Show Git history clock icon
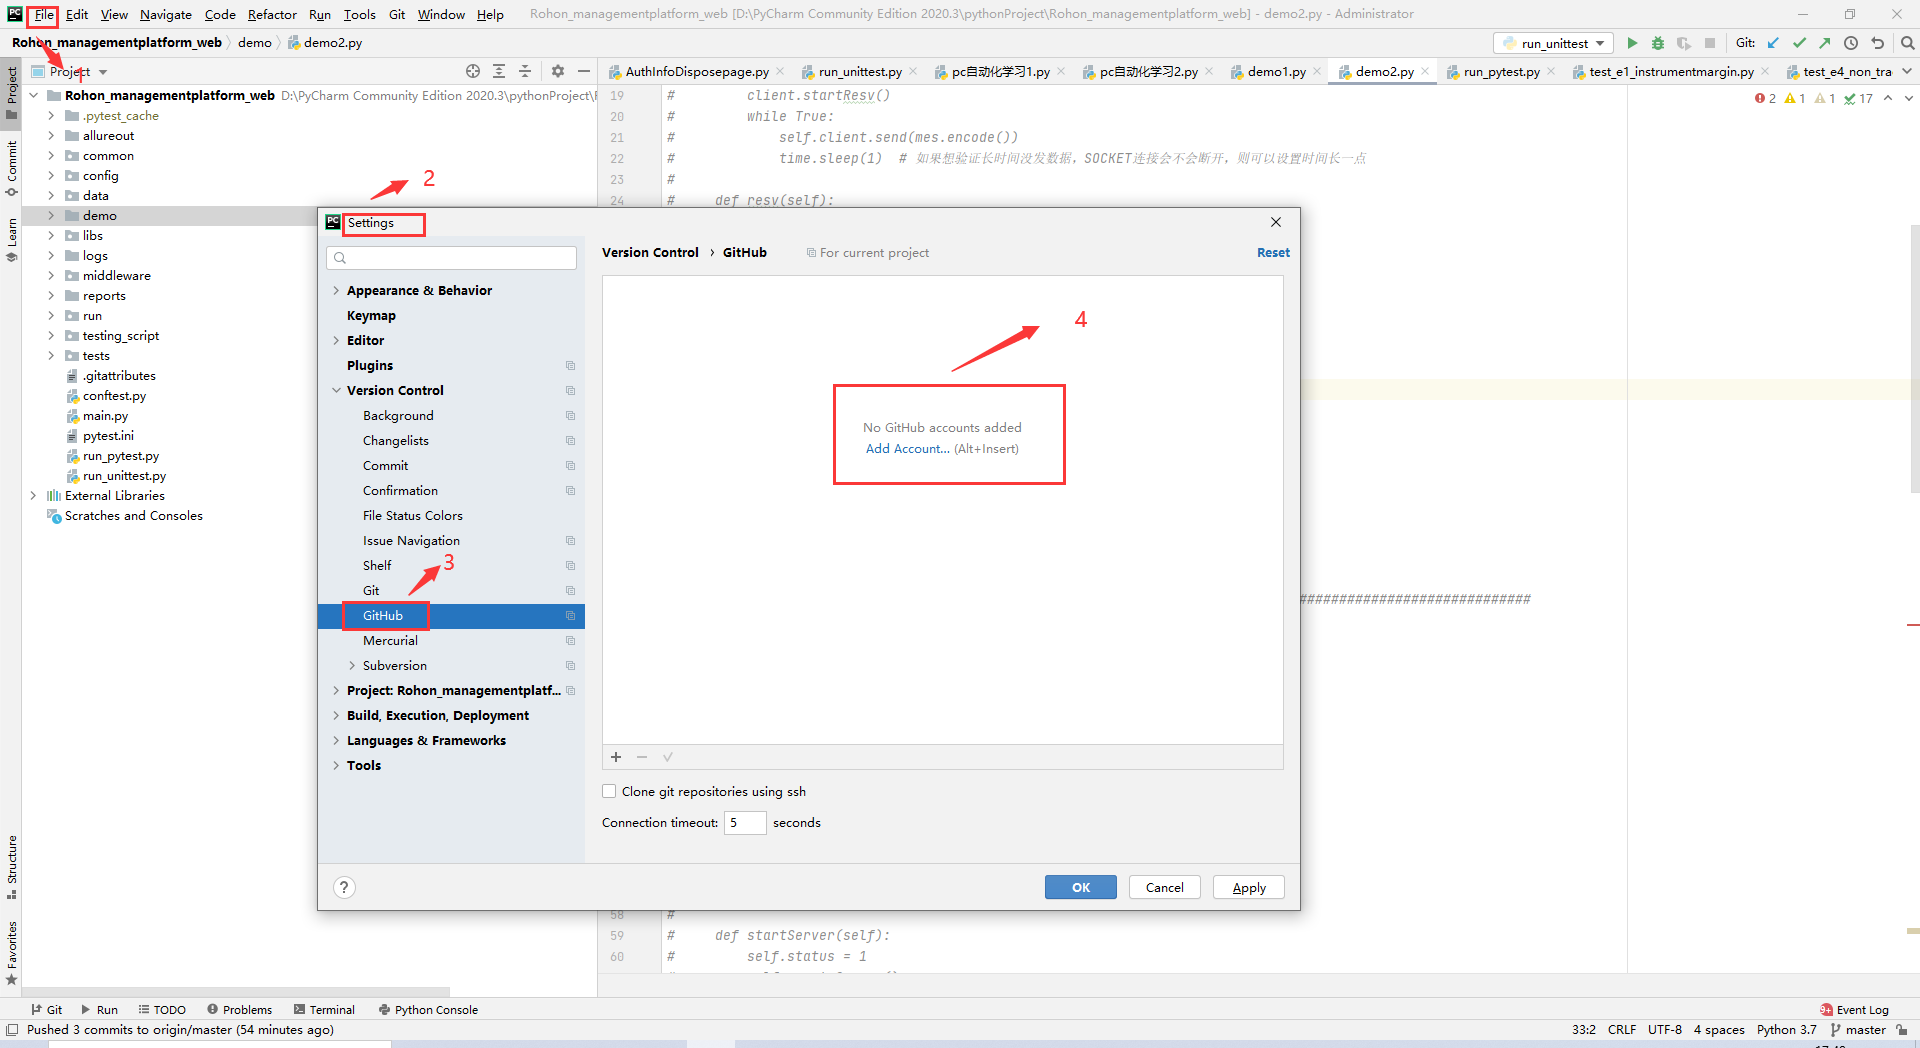This screenshot has width=1920, height=1048. pyautogui.click(x=1851, y=43)
